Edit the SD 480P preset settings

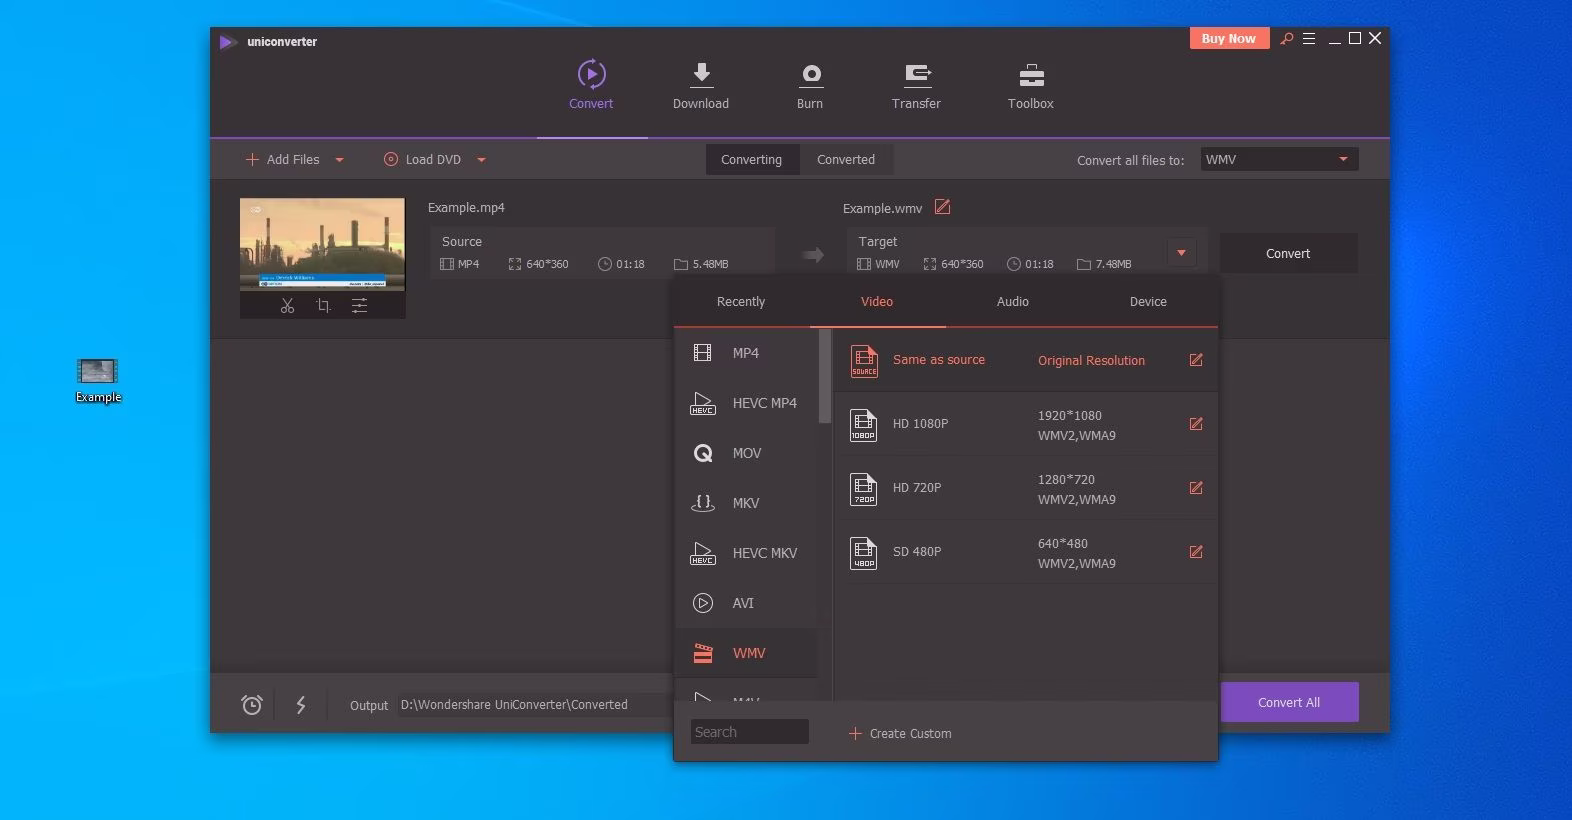[x=1196, y=552]
